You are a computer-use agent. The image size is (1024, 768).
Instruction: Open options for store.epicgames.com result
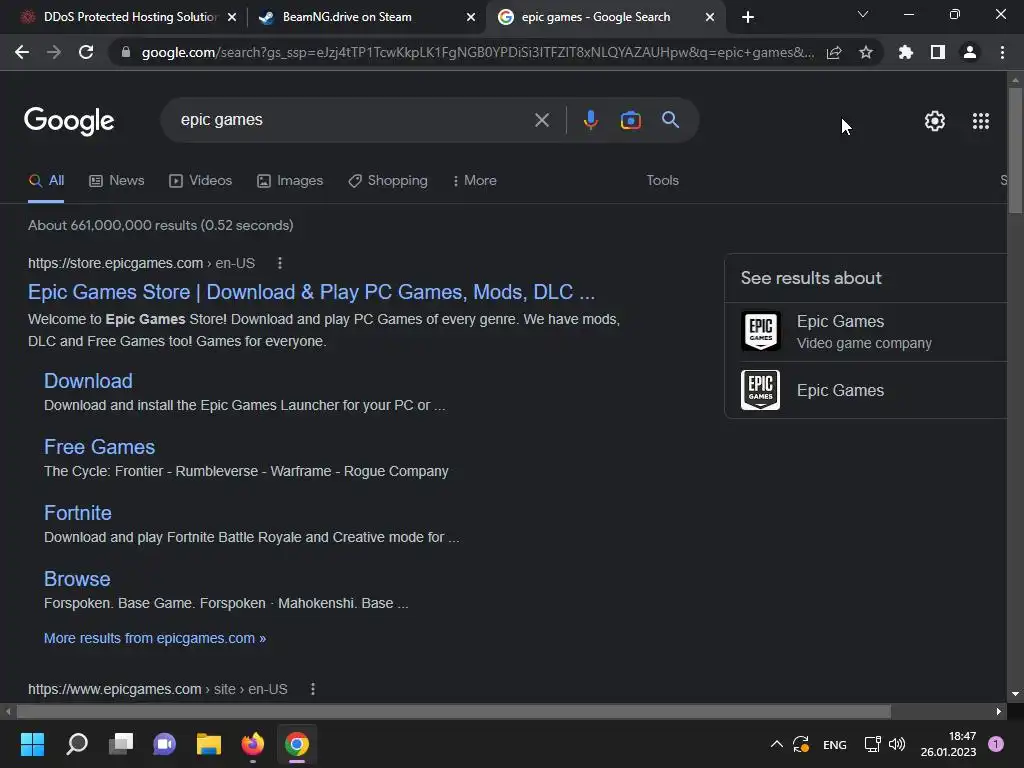(280, 263)
